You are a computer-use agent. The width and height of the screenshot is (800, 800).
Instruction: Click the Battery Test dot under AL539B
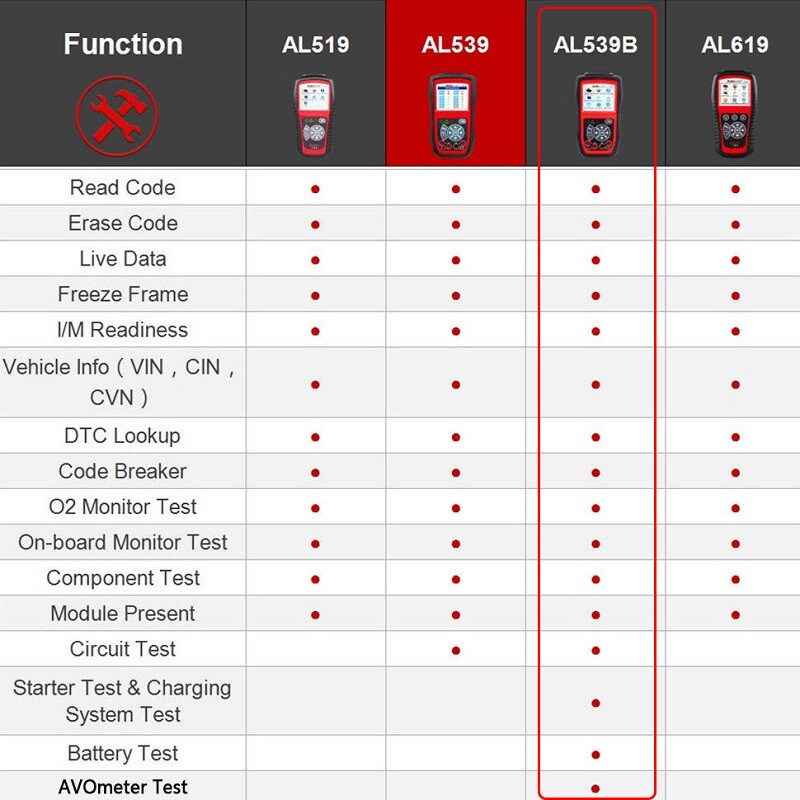coord(595,755)
